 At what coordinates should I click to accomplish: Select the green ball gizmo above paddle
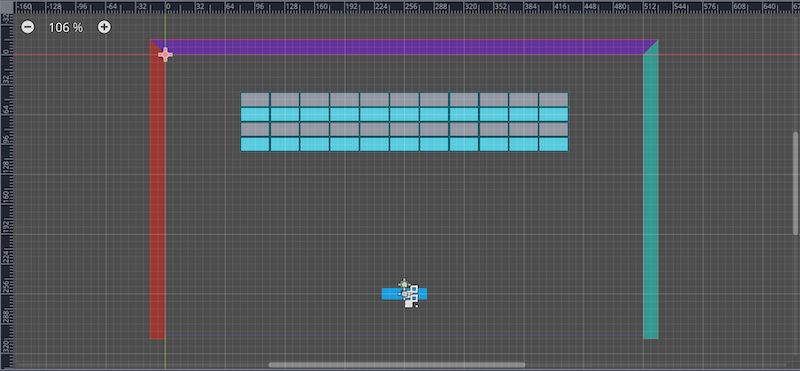pyautogui.click(x=404, y=284)
